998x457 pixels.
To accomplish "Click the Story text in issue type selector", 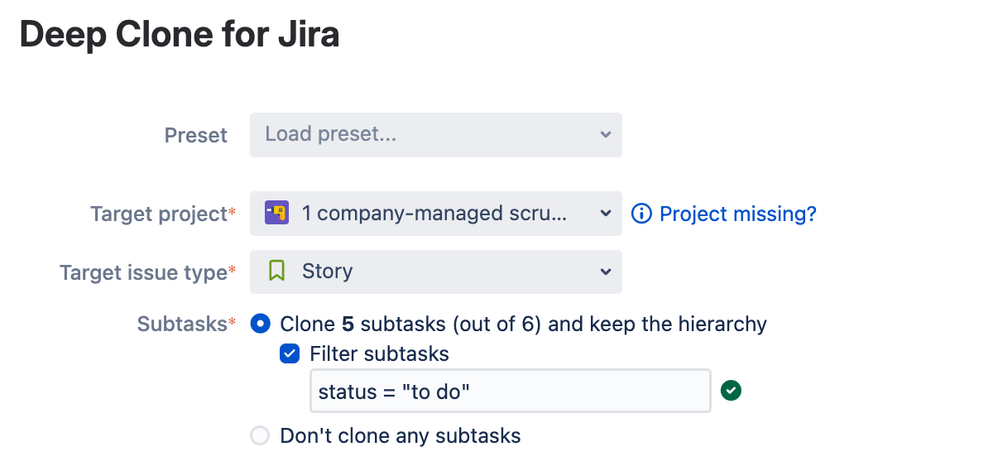I will click(327, 271).
